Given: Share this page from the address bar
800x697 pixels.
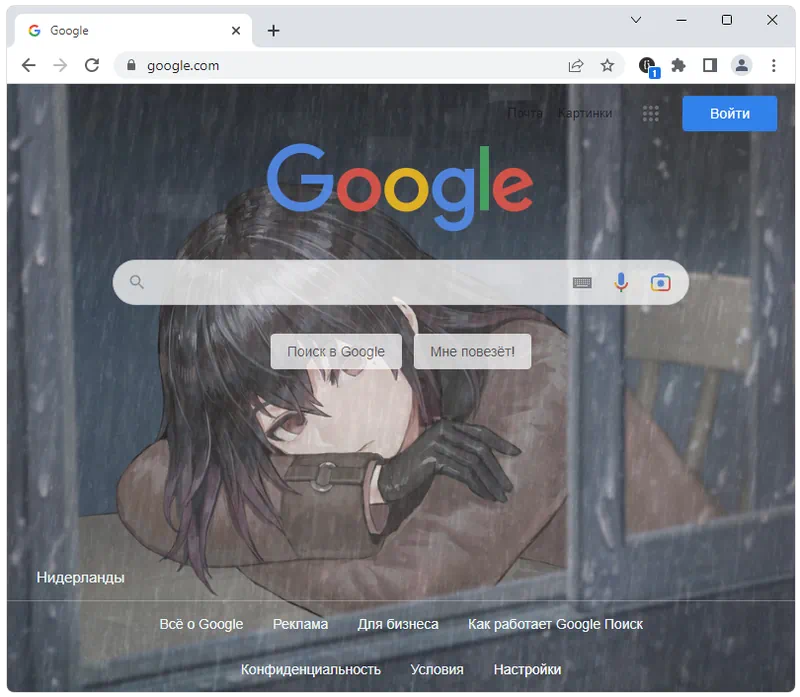Looking at the screenshot, I should [x=576, y=65].
